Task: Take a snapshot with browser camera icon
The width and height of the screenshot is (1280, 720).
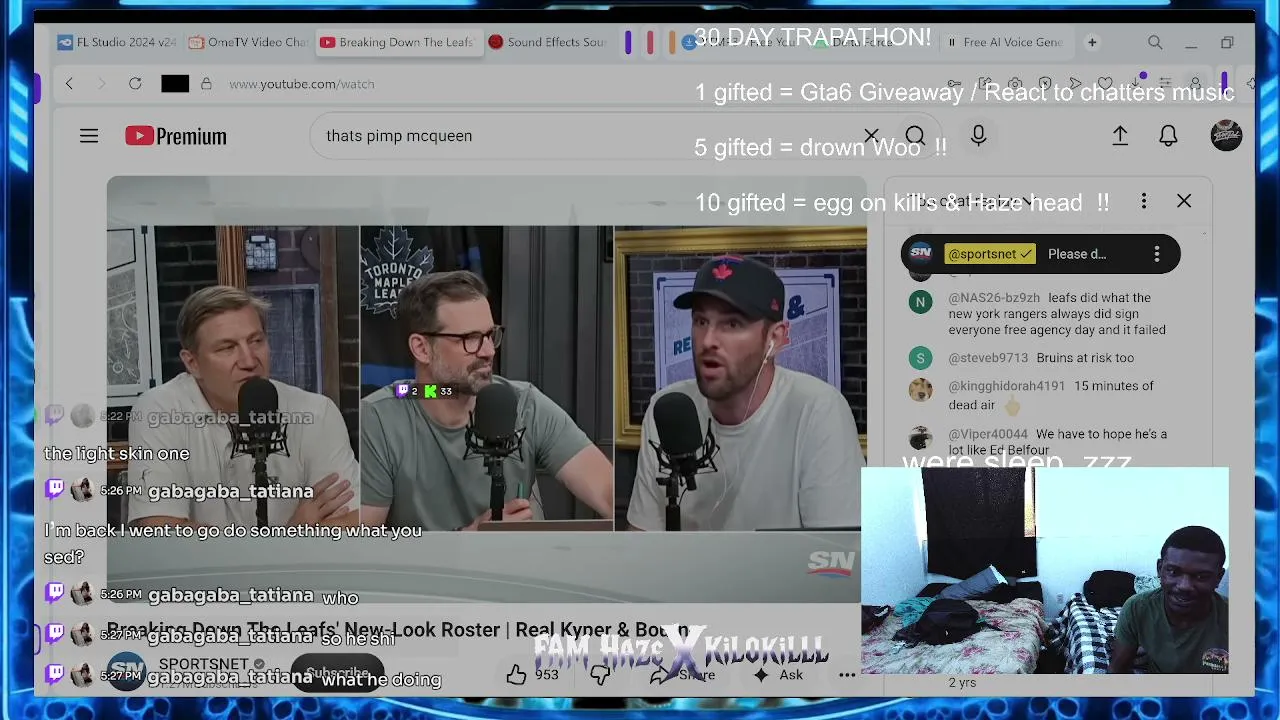Action: pos(1015,84)
